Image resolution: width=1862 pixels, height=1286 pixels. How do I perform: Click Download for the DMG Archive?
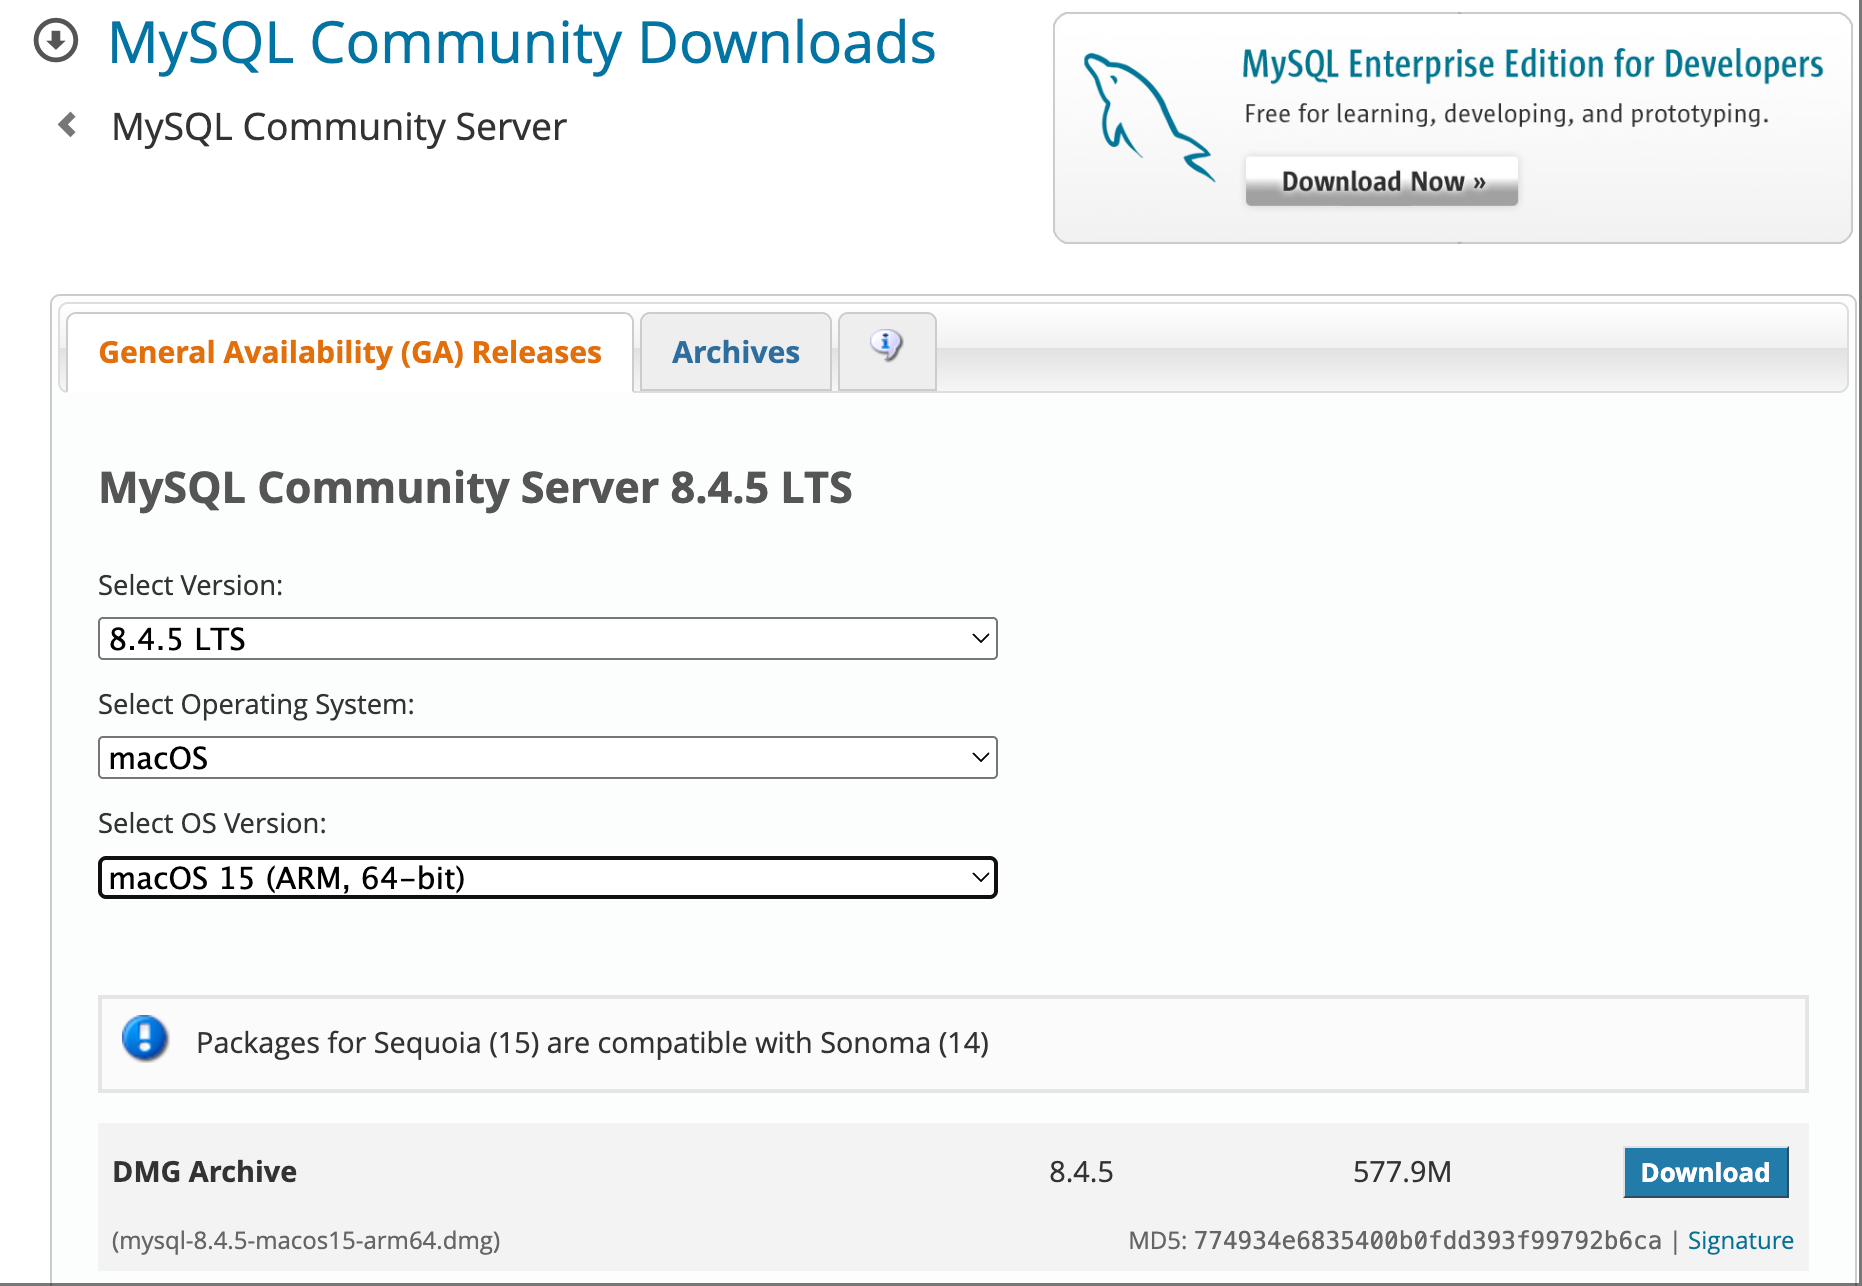click(x=1705, y=1172)
